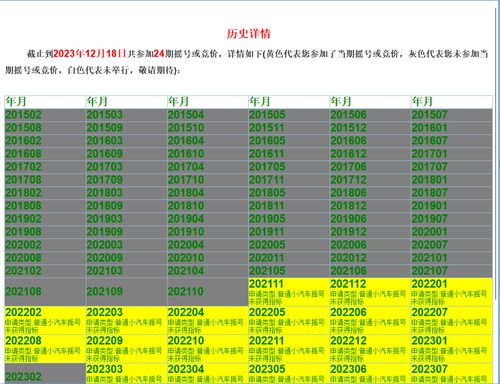Pick cell 201609
This screenshot has width=500, height=384.
(x=127, y=154)
